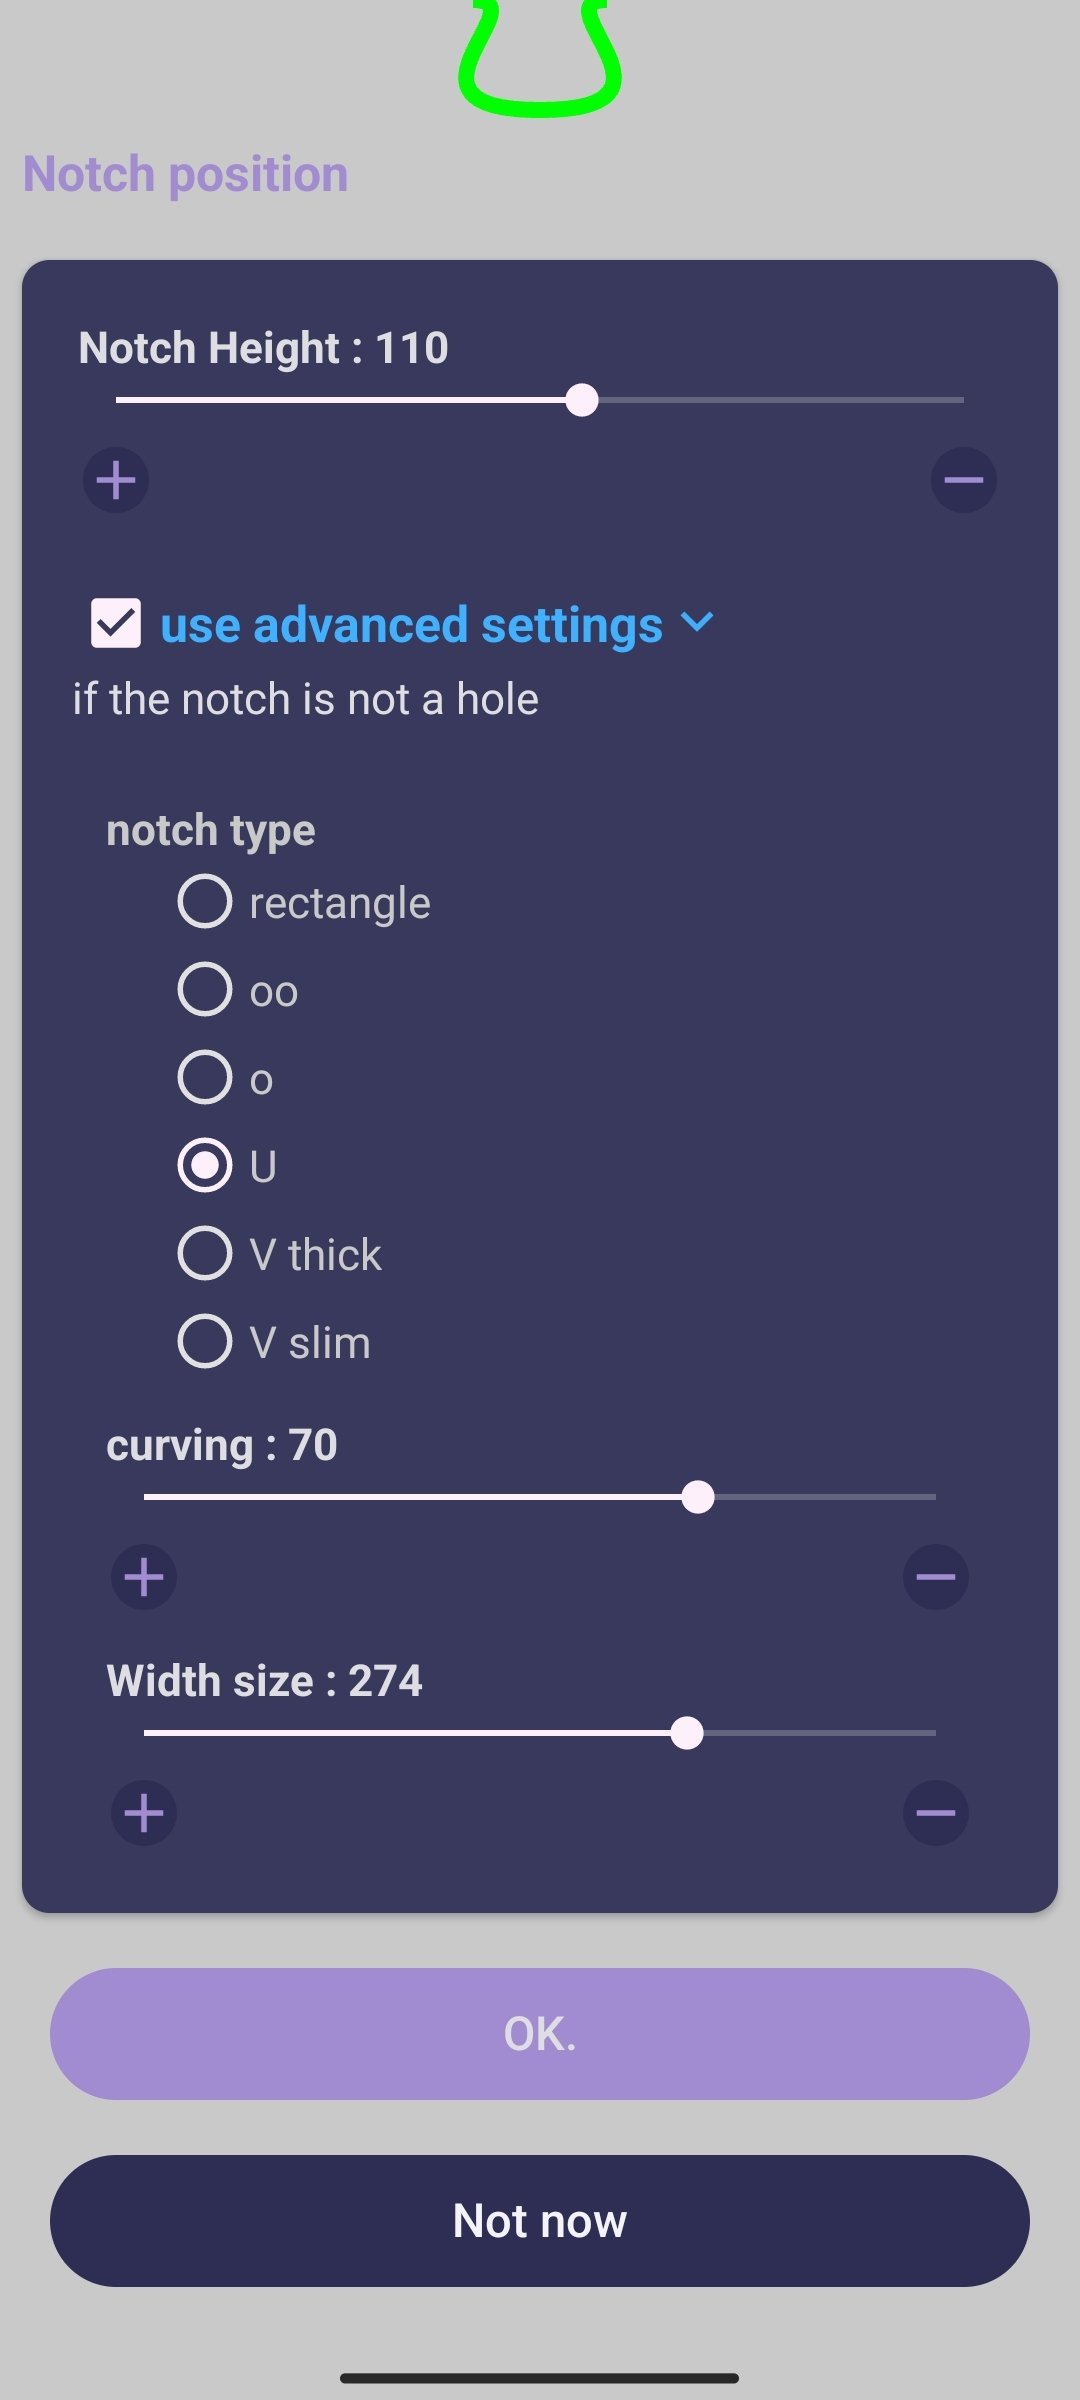Viewport: 1080px width, 2400px height.
Task: Decrease Width size with minus icon
Action: click(x=936, y=1813)
